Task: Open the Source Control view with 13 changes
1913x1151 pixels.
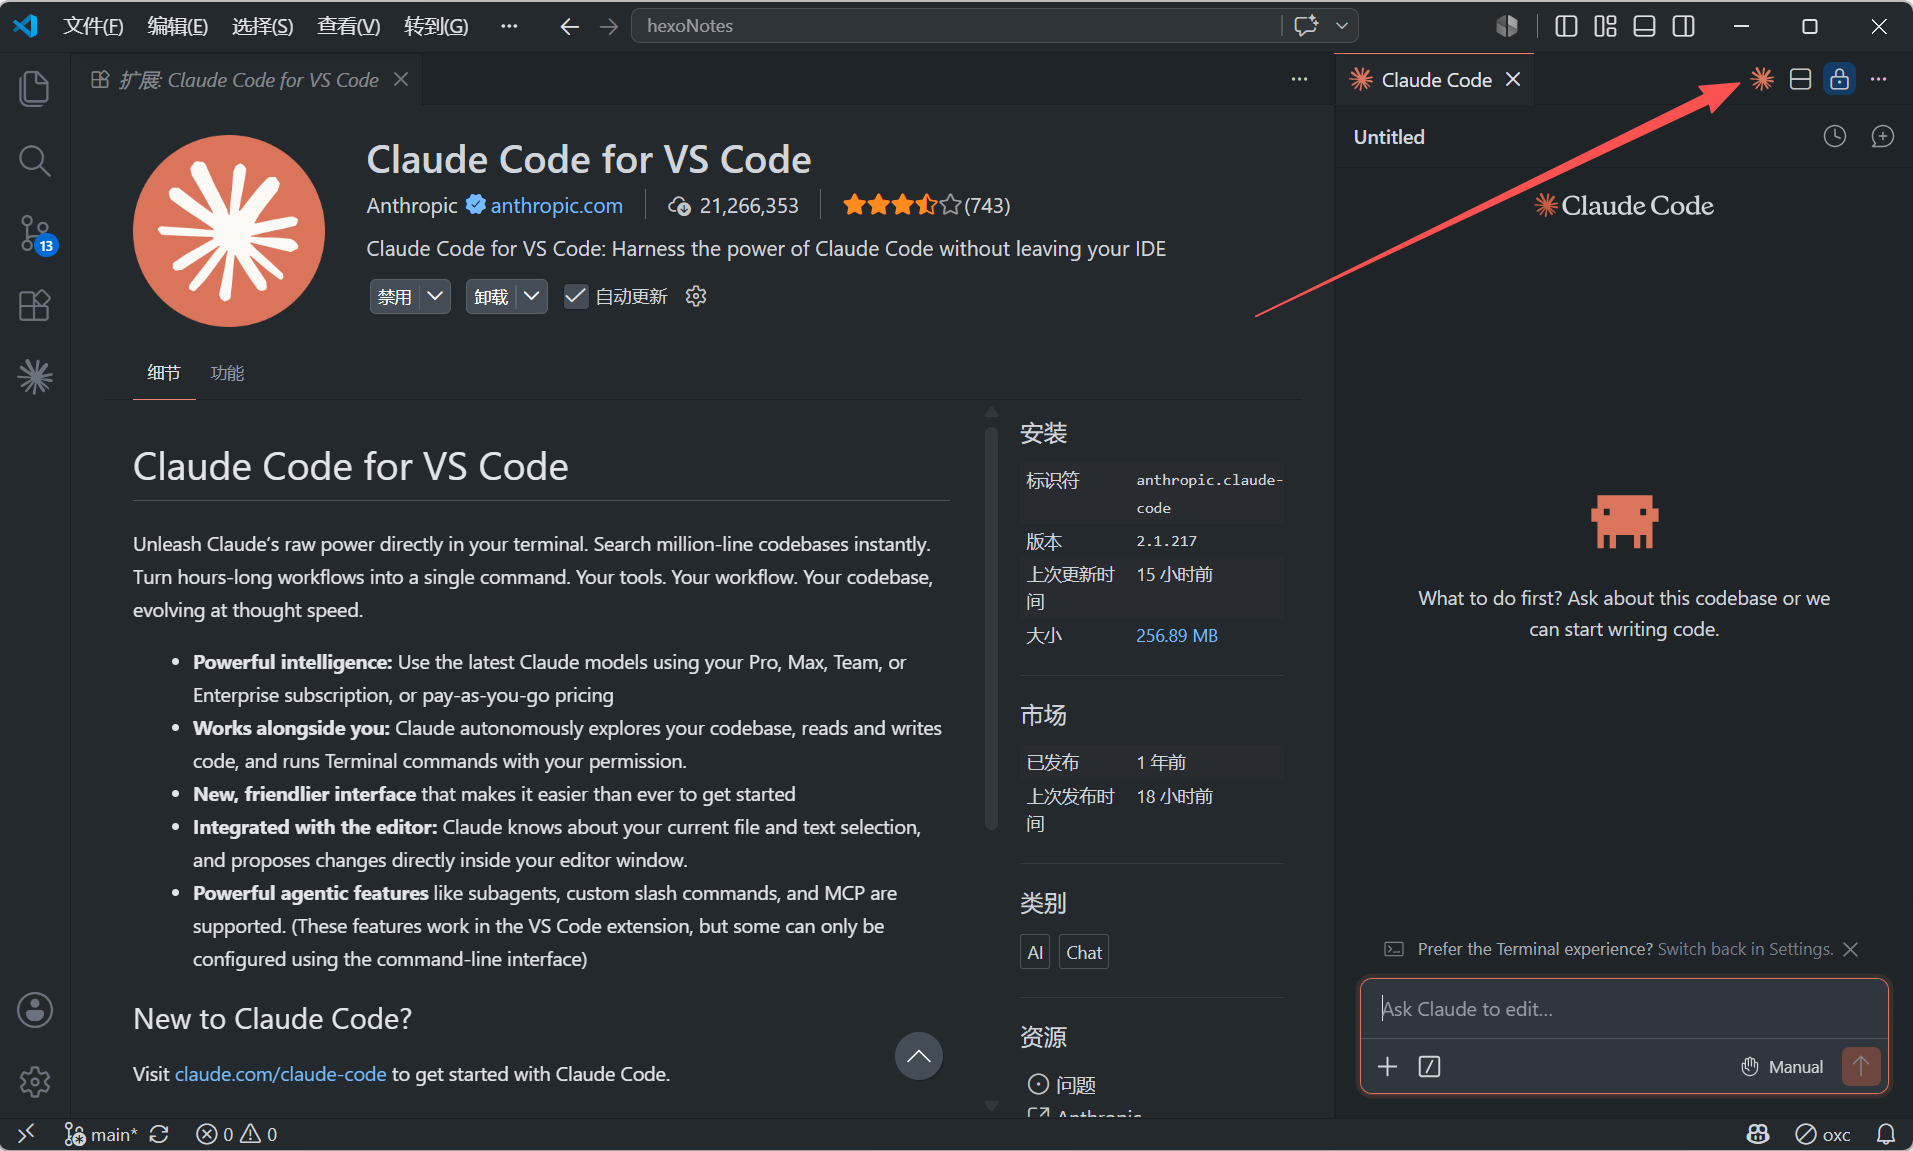Action: point(35,233)
